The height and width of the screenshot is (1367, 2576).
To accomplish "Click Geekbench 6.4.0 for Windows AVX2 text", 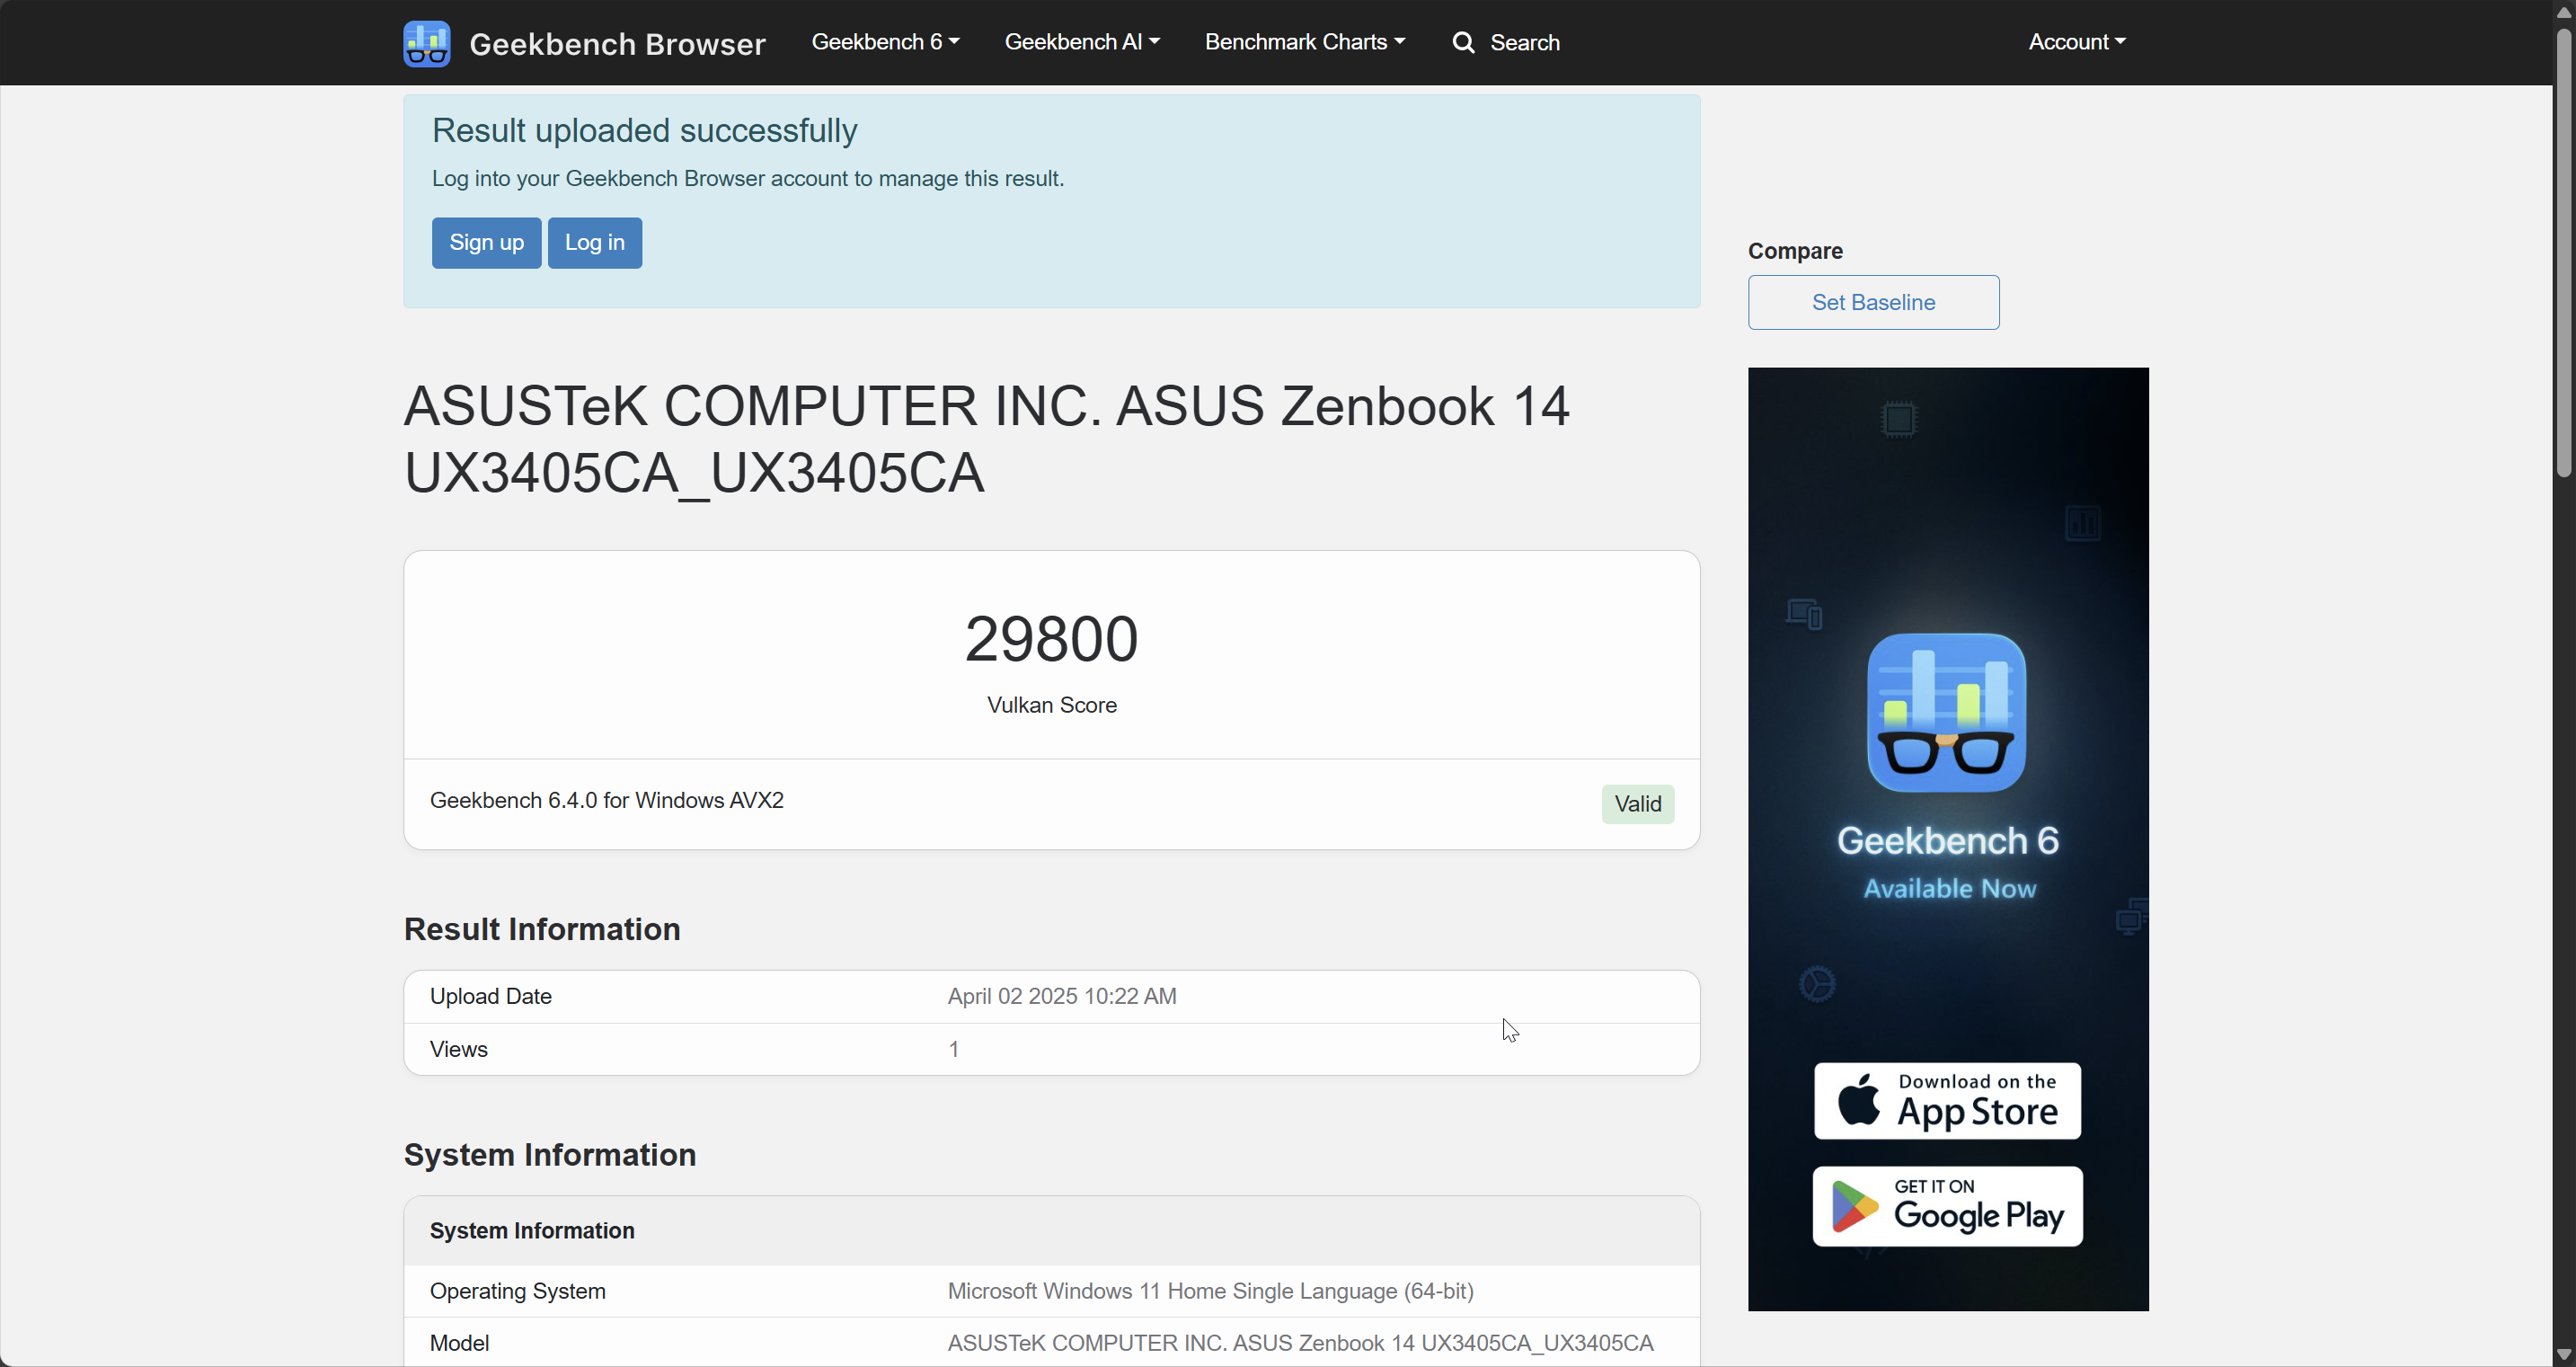I will coord(606,800).
